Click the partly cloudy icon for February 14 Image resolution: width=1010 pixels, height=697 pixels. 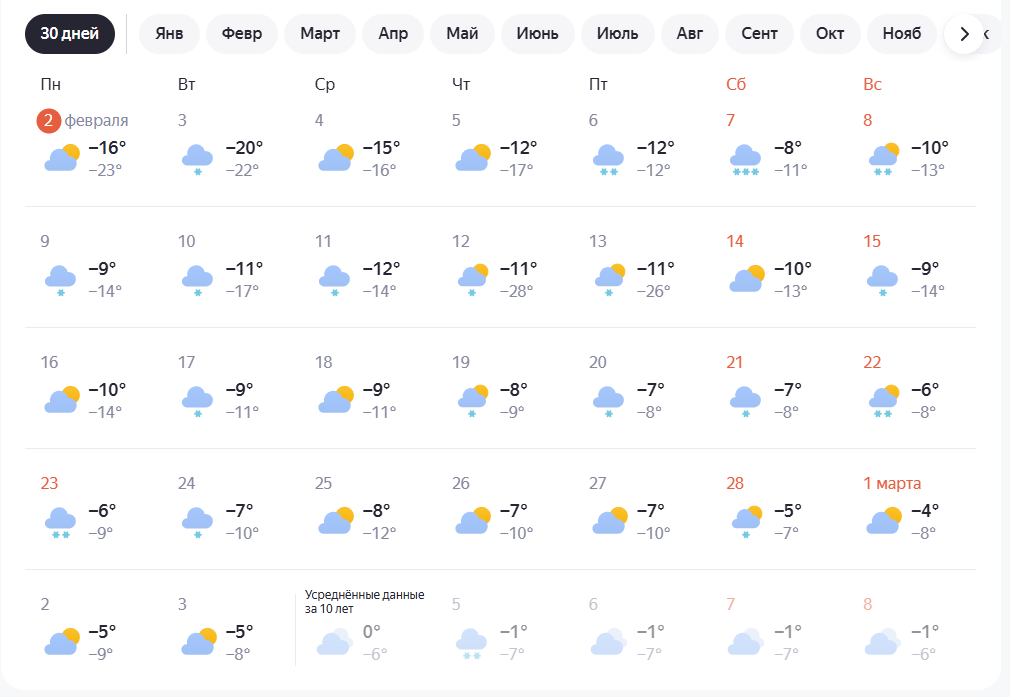[x=747, y=279]
